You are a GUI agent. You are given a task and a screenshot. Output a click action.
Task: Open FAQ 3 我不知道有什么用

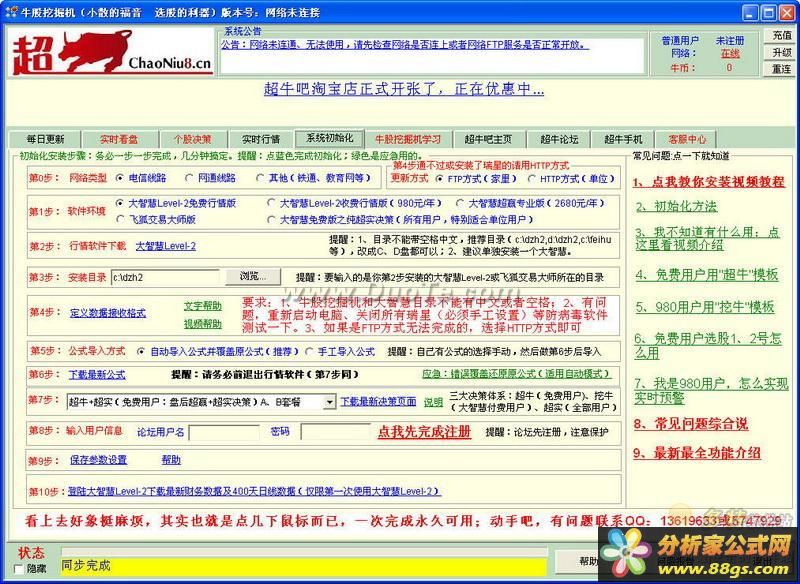tap(707, 238)
